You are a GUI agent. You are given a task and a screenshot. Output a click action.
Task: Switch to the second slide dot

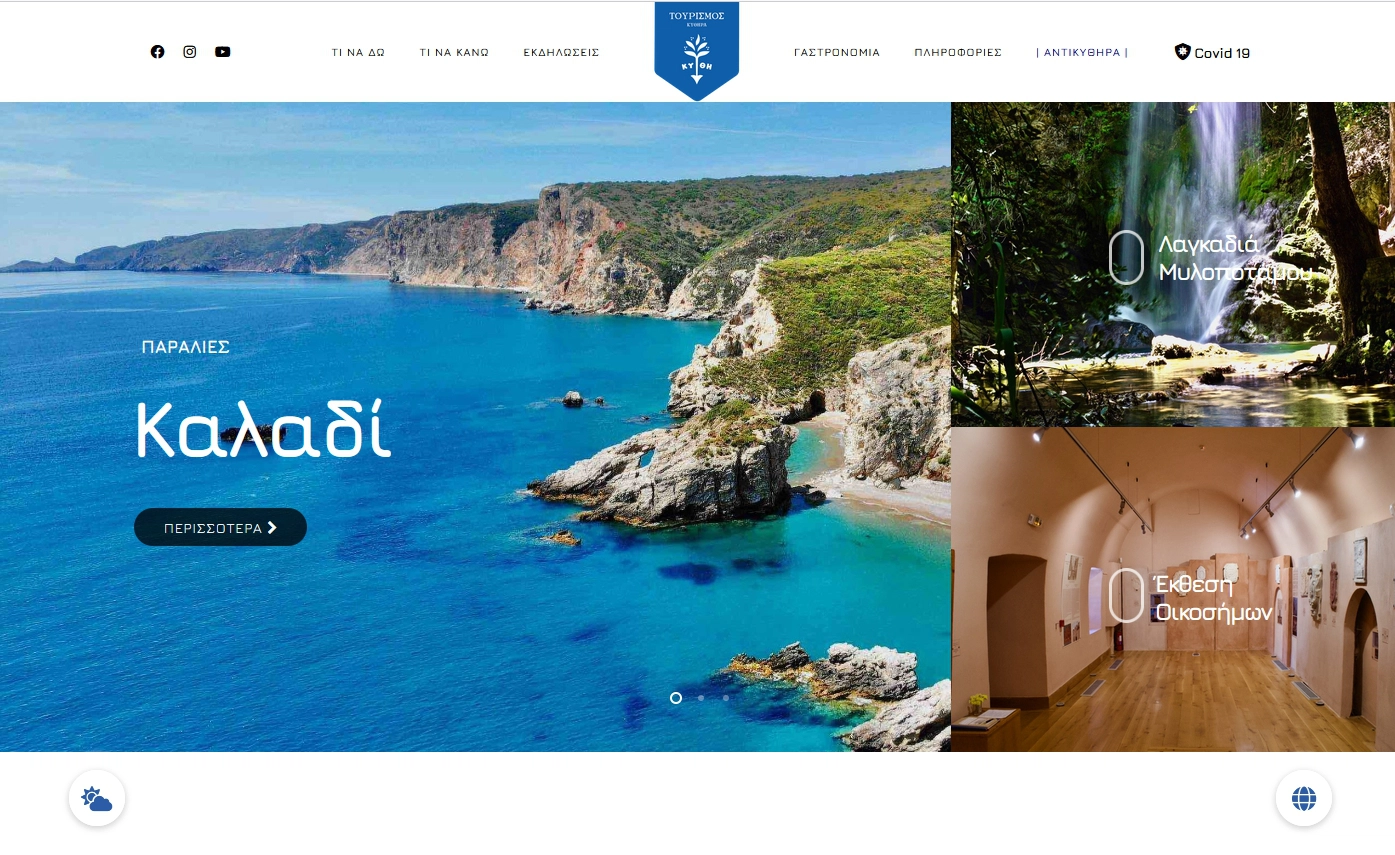[701, 698]
